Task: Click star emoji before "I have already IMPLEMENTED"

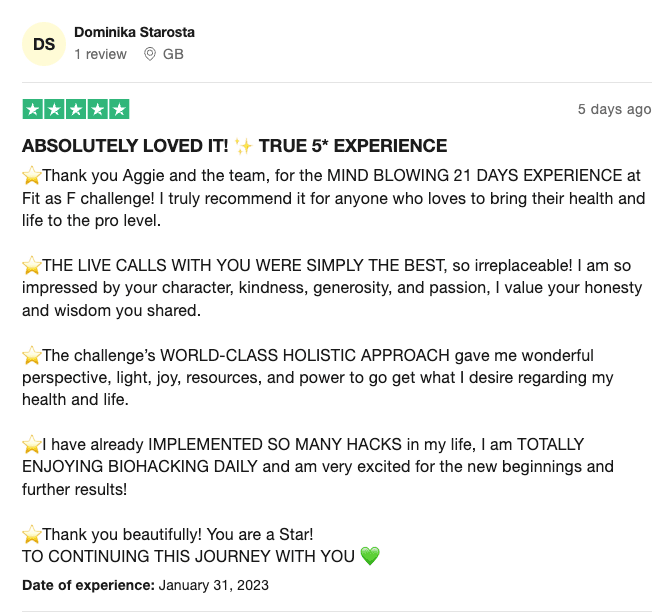Action: point(31,444)
